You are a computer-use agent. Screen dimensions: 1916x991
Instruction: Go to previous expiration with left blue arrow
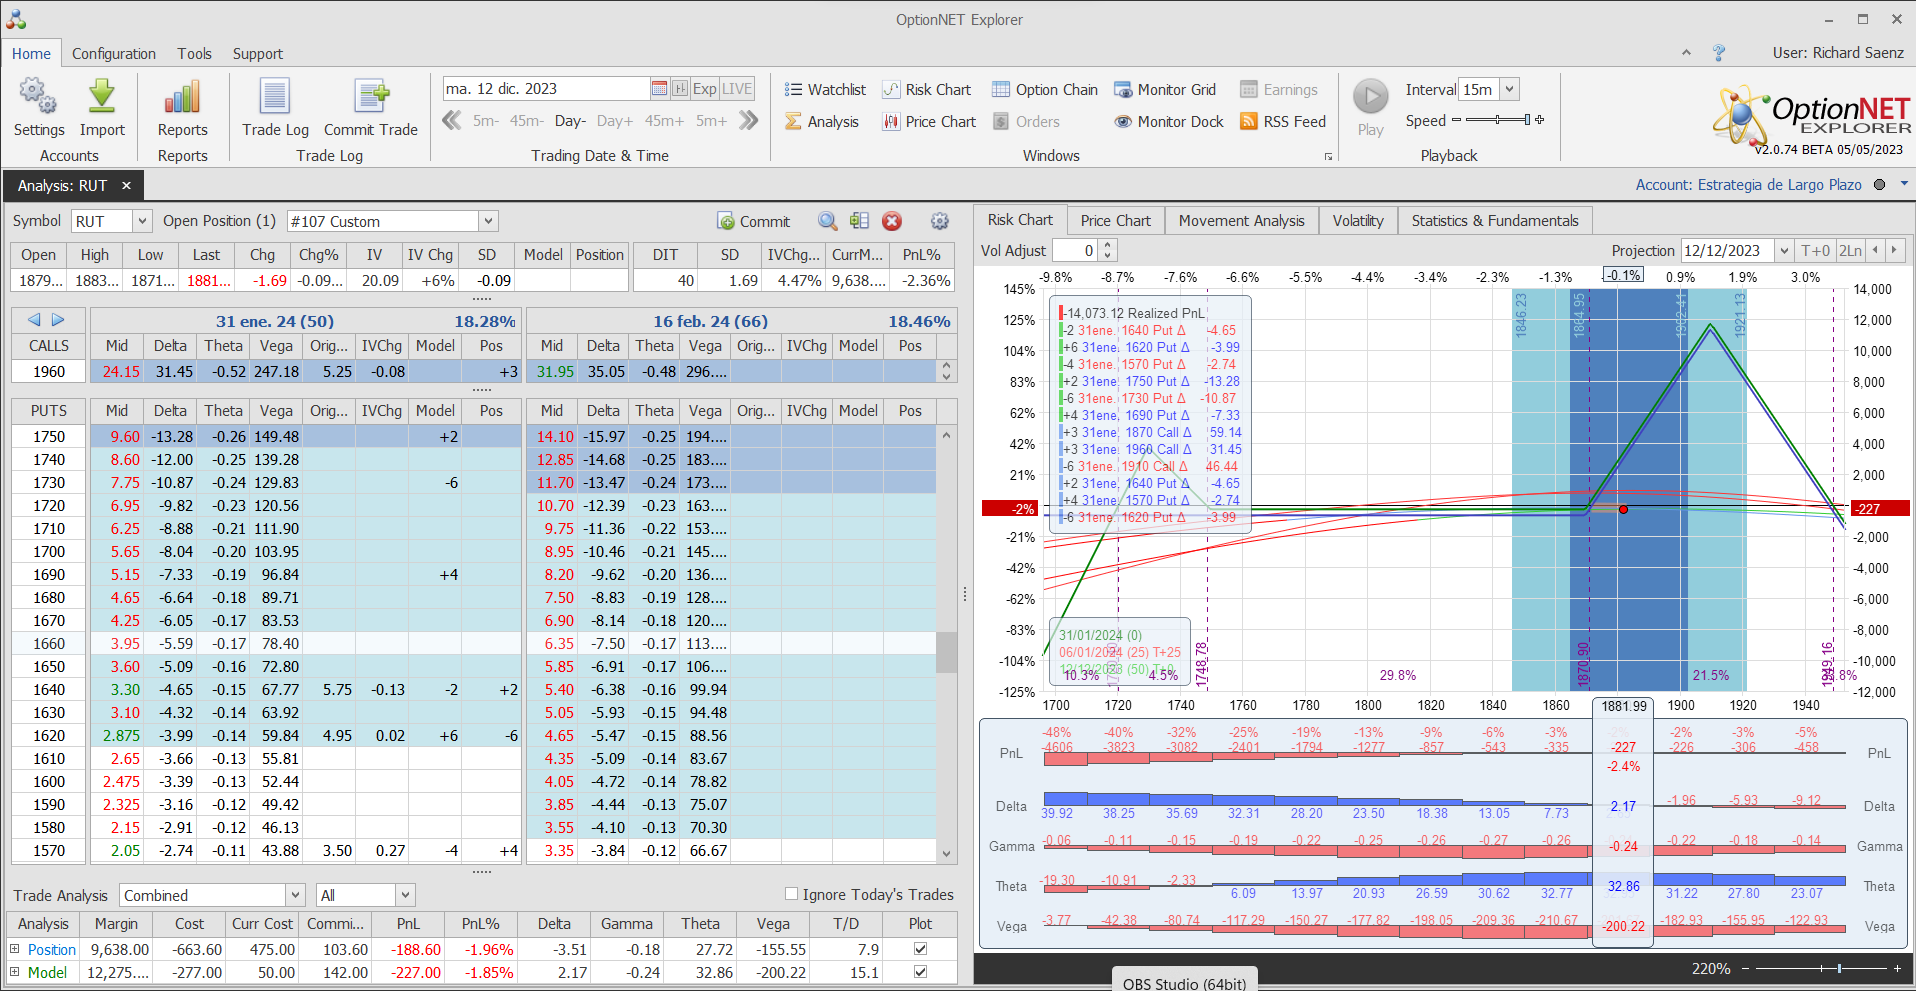coord(34,320)
